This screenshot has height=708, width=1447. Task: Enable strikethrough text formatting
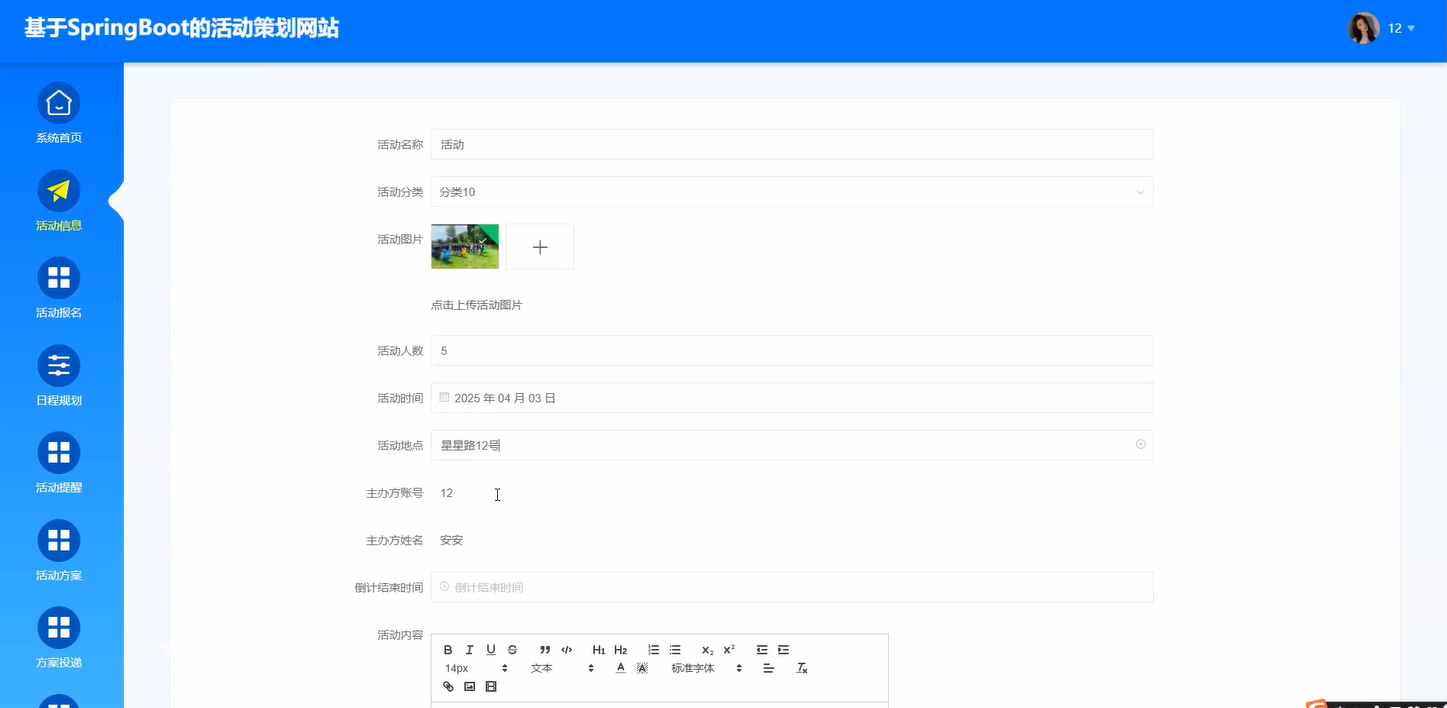(x=512, y=649)
